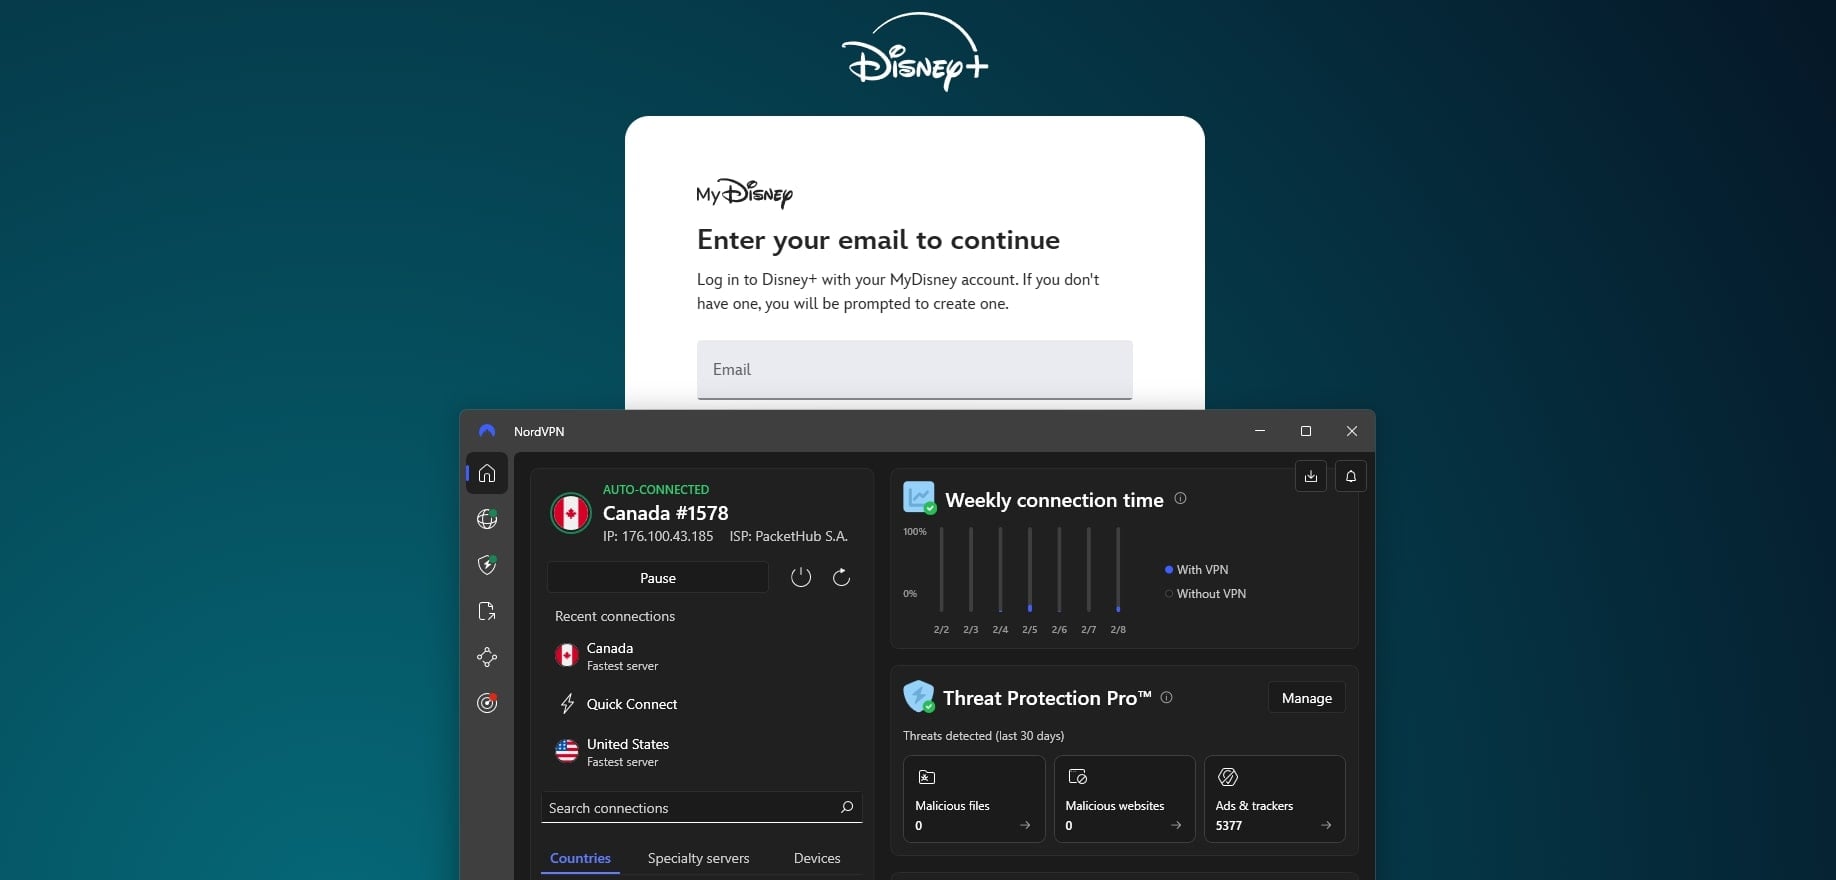Open the Meshnet sidebar icon
This screenshot has height=880, width=1836.
click(x=487, y=657)
